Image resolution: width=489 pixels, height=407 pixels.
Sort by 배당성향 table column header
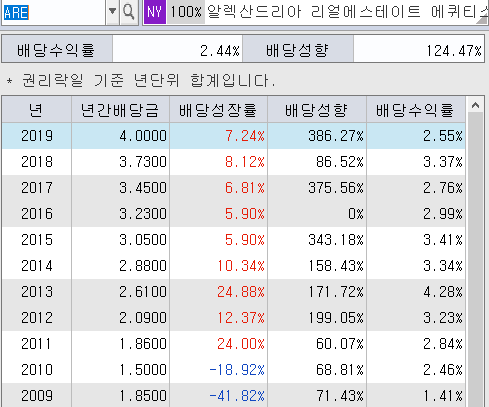[317, 110]
